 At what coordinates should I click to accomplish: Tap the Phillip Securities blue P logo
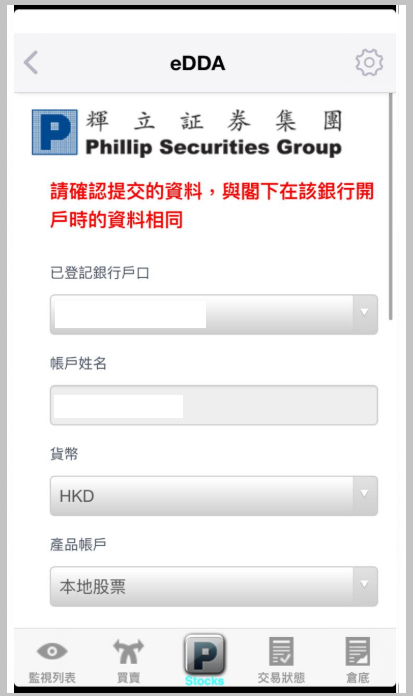[x=55, y=132]
